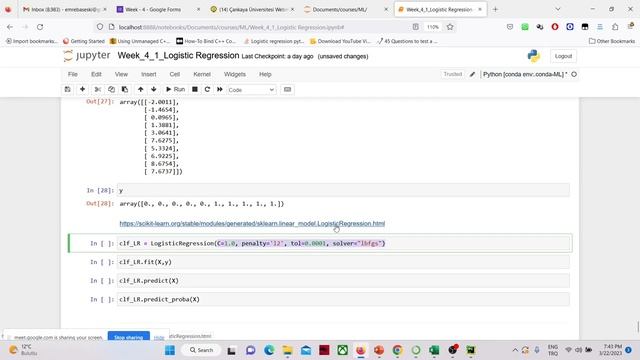640x360 pixels.
Task: Select the LogisticRegression constructor code cell
Action: (343, 243)
